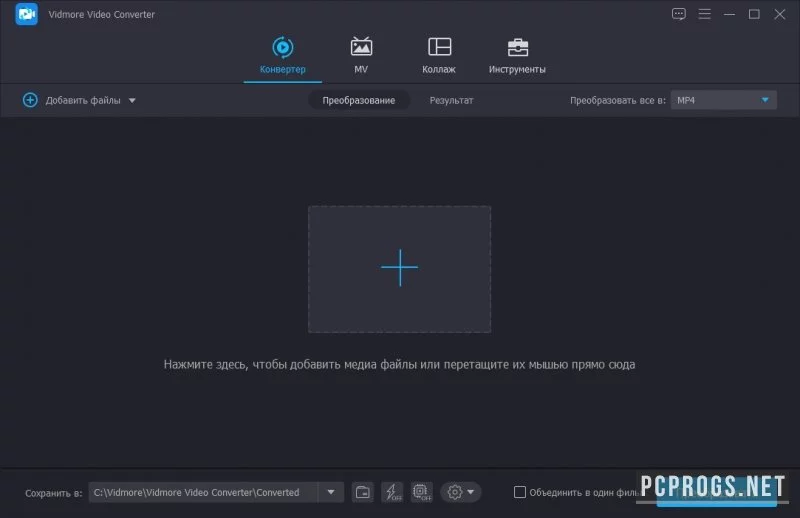Click the save path field C:\Vidmore\Vidmore Video Converter\Converted
The image size is (800, 518).
click(x=203, y=492)
